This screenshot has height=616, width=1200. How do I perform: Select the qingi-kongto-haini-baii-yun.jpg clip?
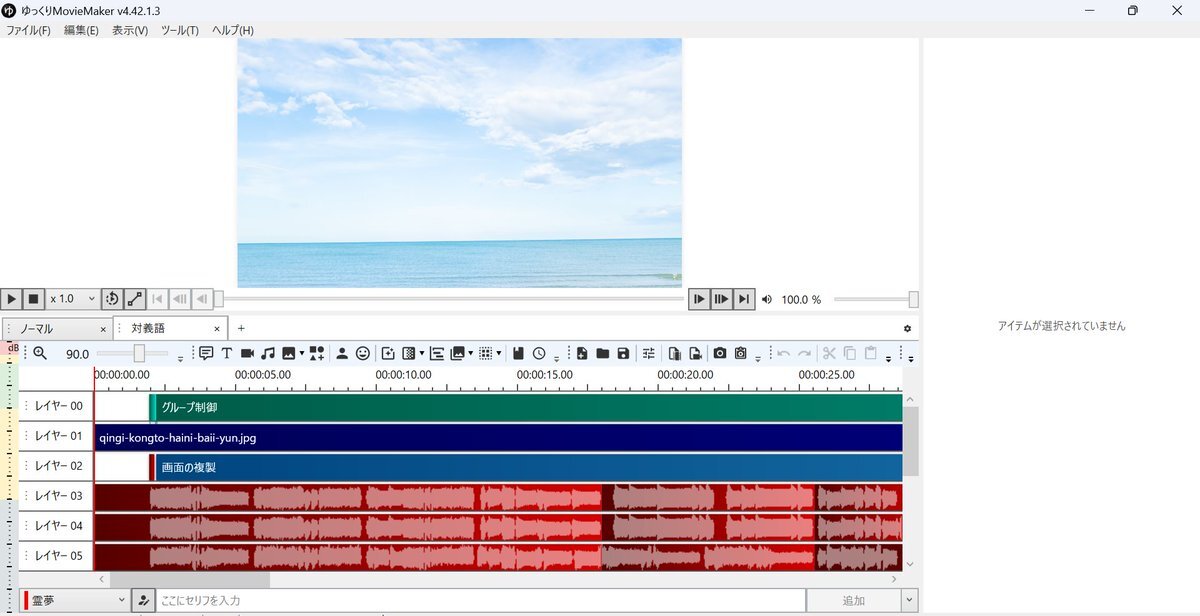coord(498,438)
